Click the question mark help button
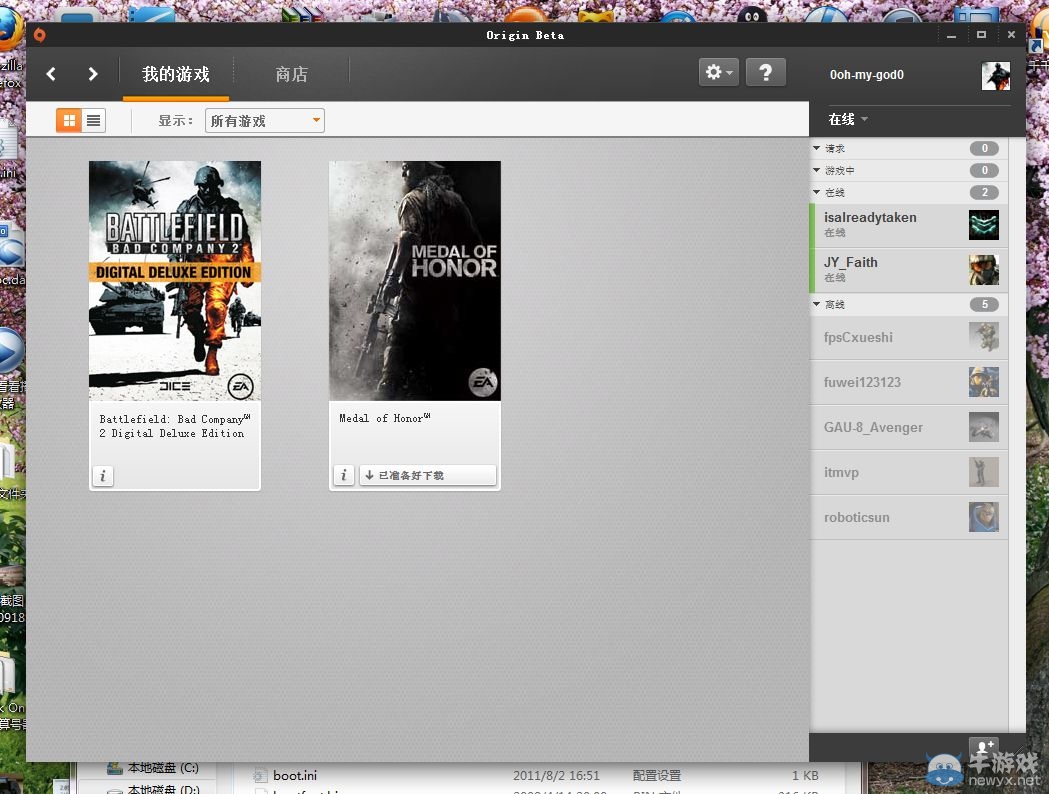The image size is (1049, 794). click(765, 72)
